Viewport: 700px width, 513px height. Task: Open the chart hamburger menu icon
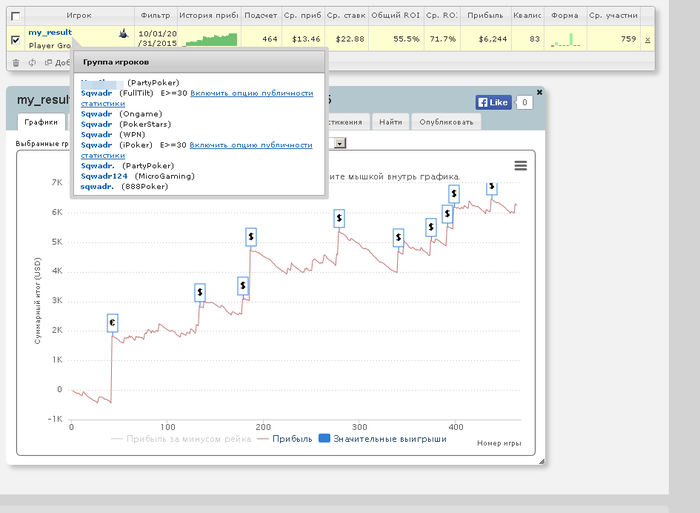521,166
